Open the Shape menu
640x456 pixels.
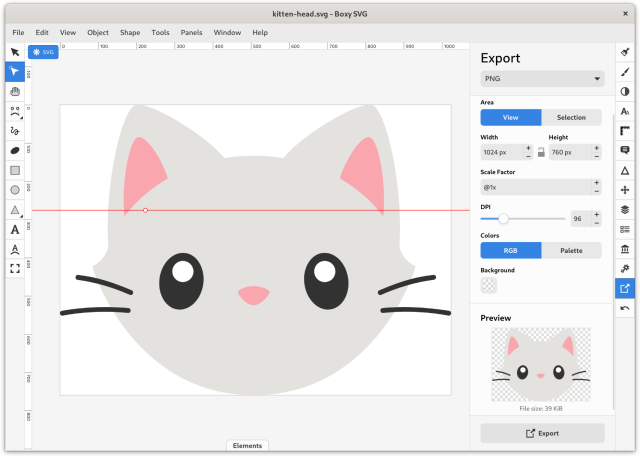[x=130, y=32]
